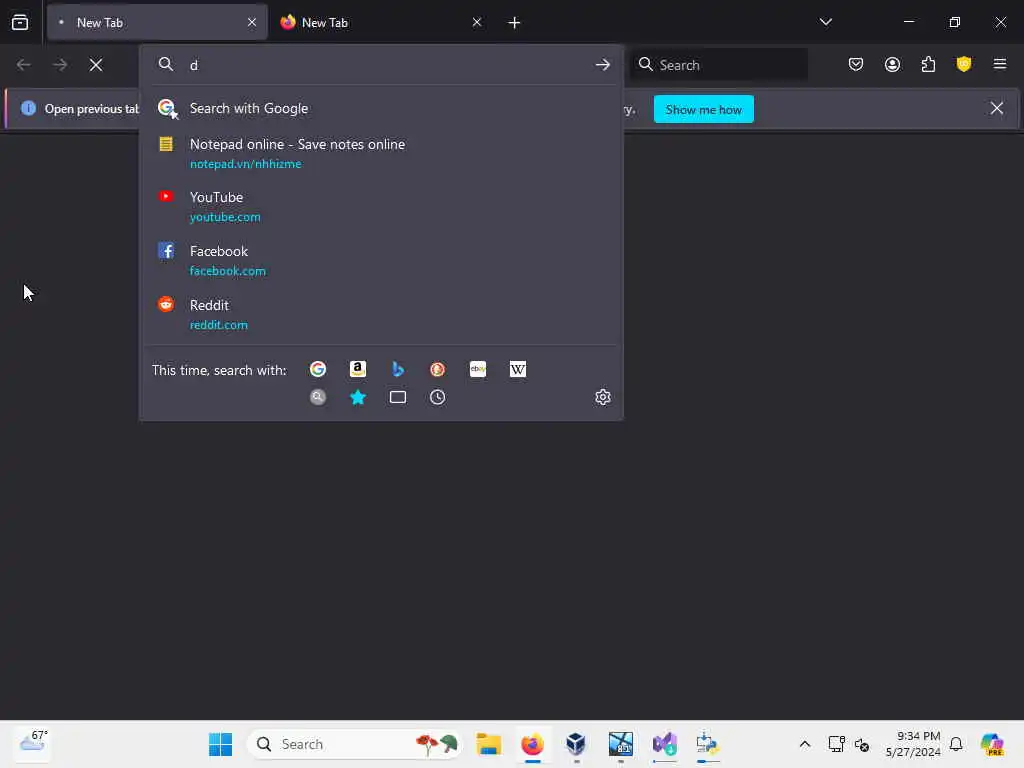1024x768 pixels.
Task: Open a new tab with plus button
Action: [514, 23]
